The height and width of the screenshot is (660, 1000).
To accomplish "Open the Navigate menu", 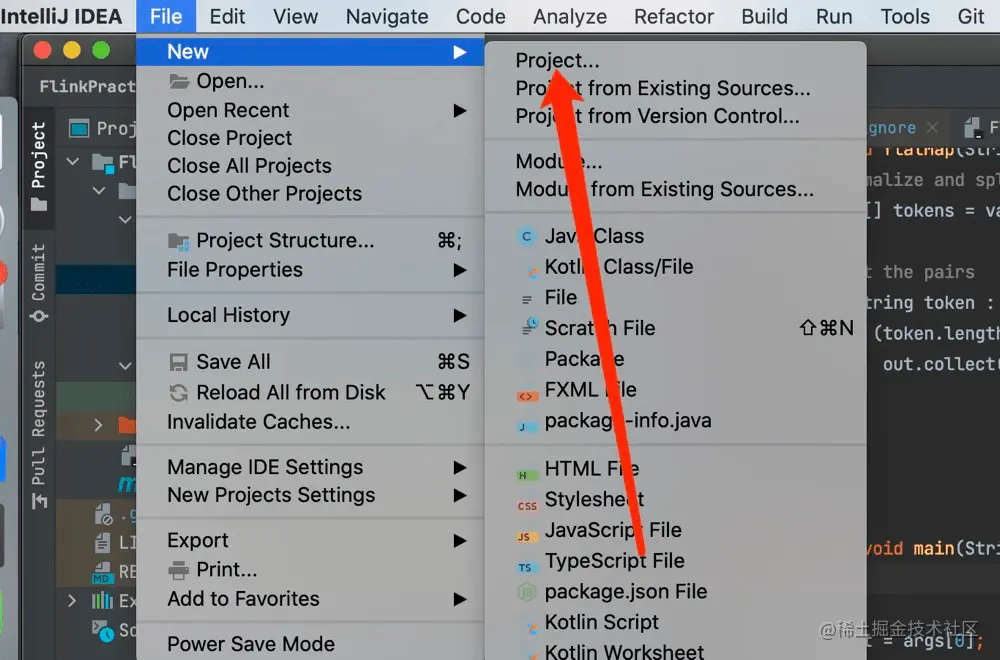I will coord(387,16).
